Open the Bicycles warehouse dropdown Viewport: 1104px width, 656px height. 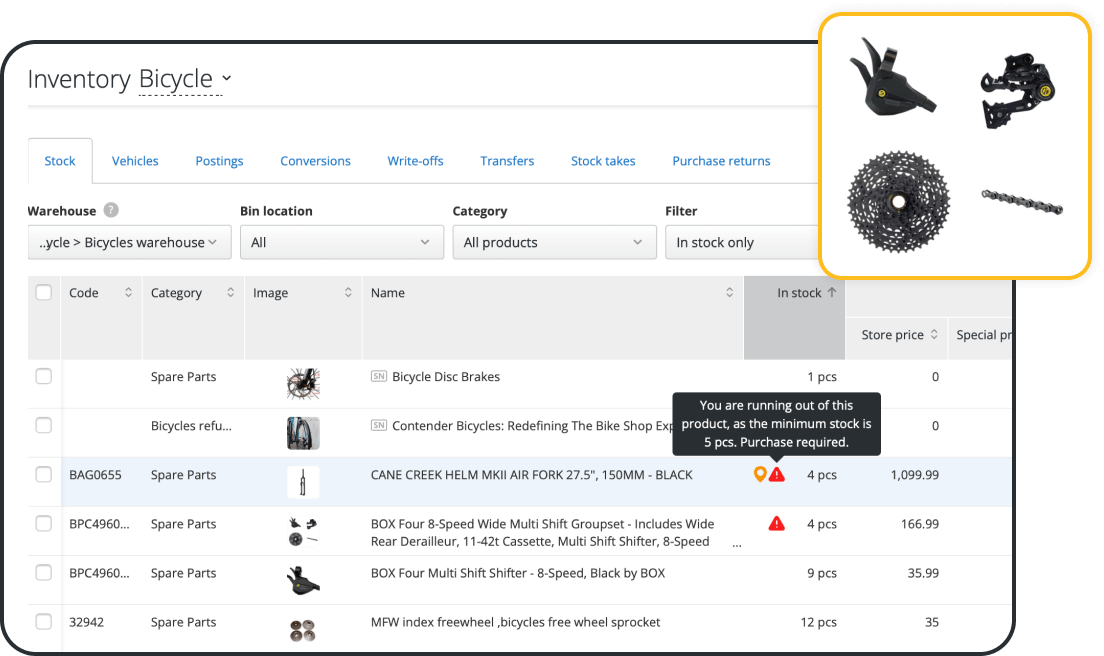[x=129, y=242]
